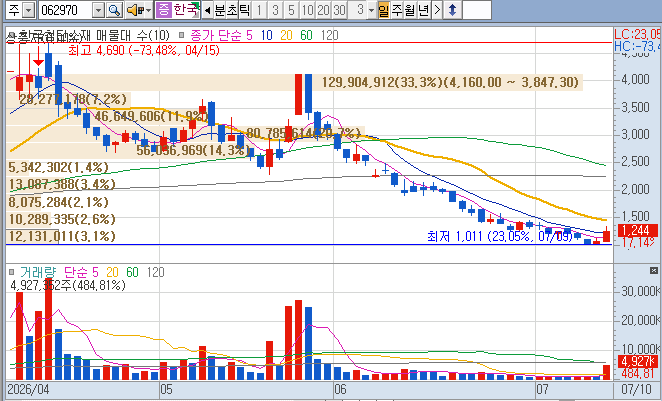Click volume profile label 8,075,284(2.1%)
This screenshot has width=662, height=401.
pyautogui.click(x=58, y=202)
